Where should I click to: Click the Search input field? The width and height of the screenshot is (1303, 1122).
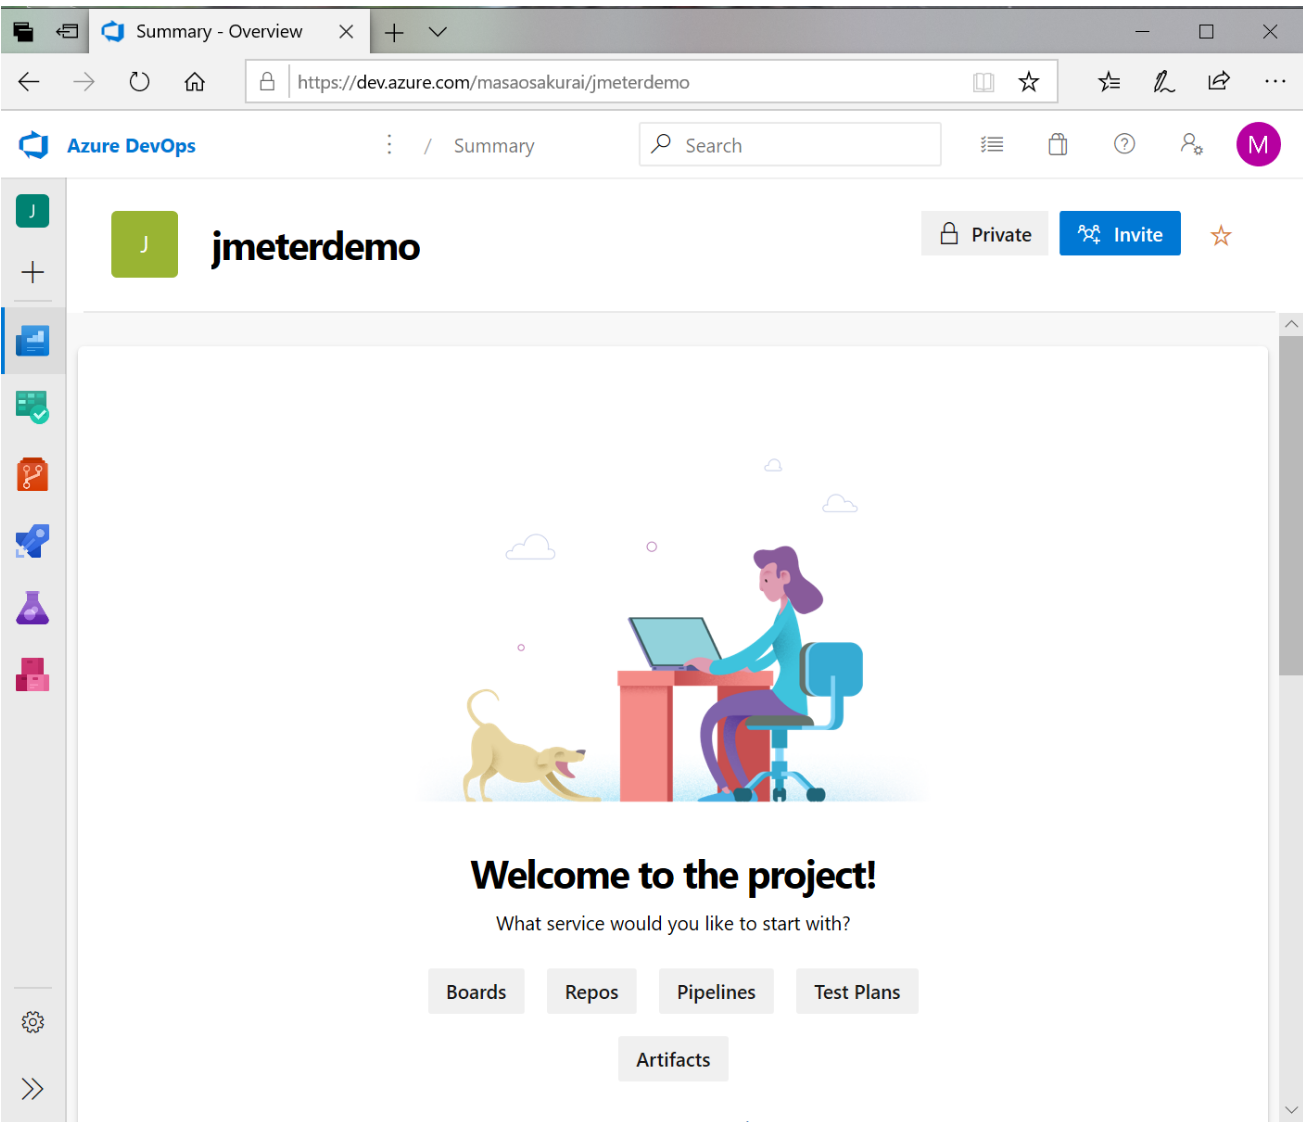click(800, 145)
